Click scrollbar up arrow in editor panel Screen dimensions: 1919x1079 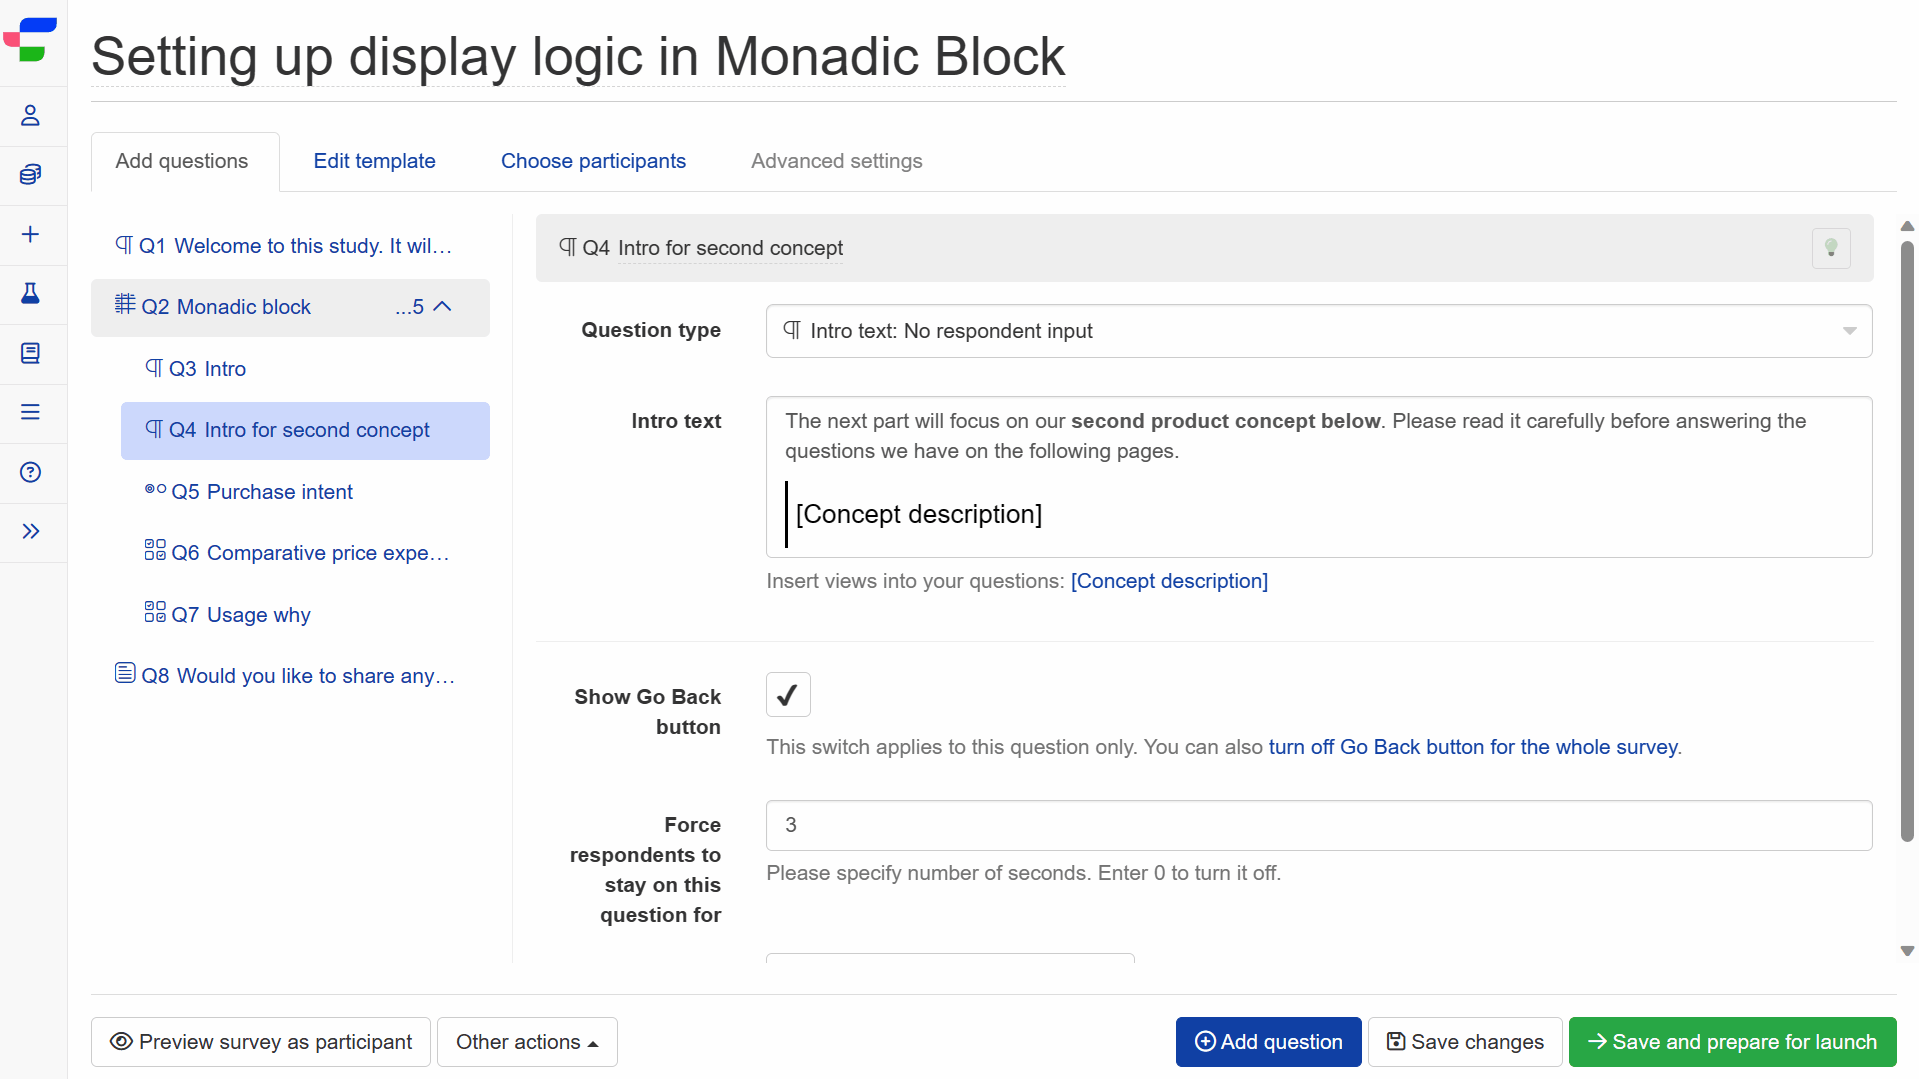tap(1907, 226)
